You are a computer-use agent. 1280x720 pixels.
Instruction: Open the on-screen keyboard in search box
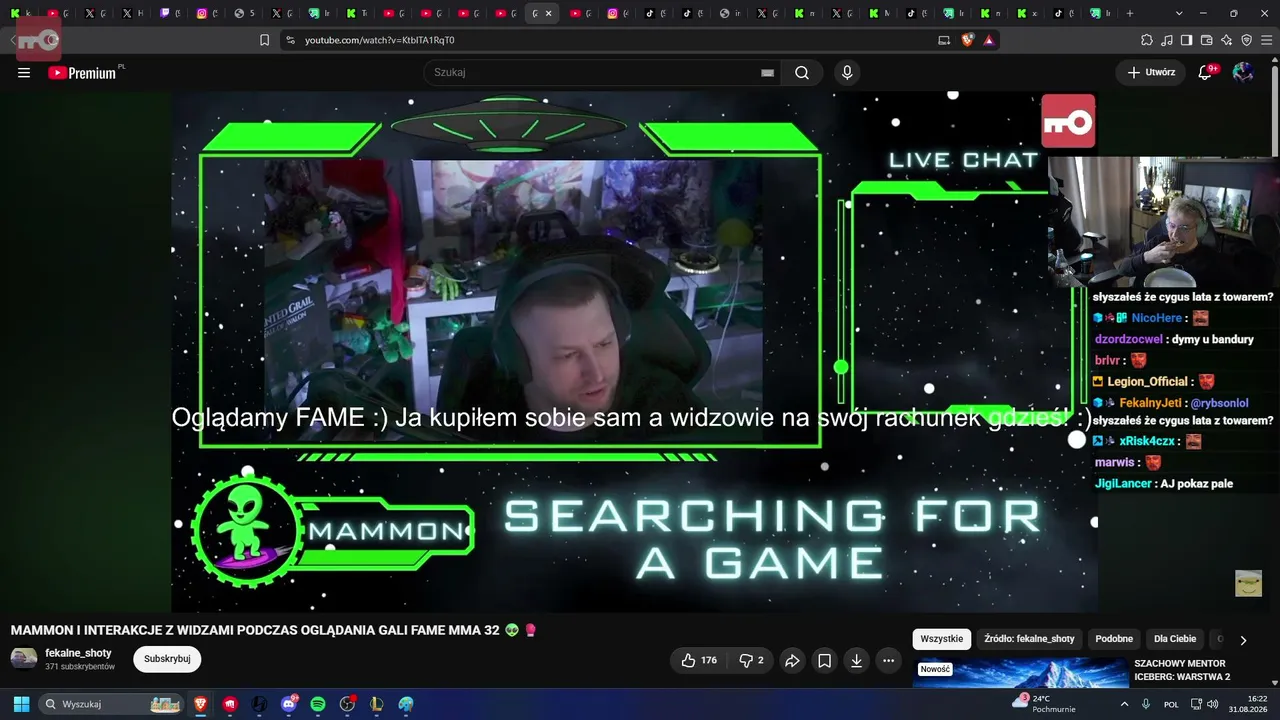[x=767, y=72]
